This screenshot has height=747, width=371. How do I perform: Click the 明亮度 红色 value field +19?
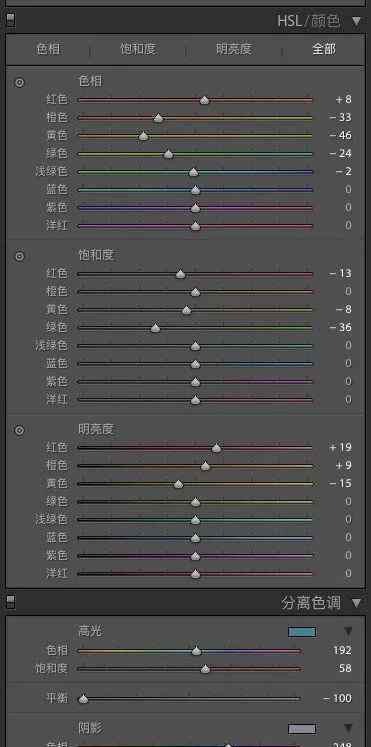tap(341, 447)
